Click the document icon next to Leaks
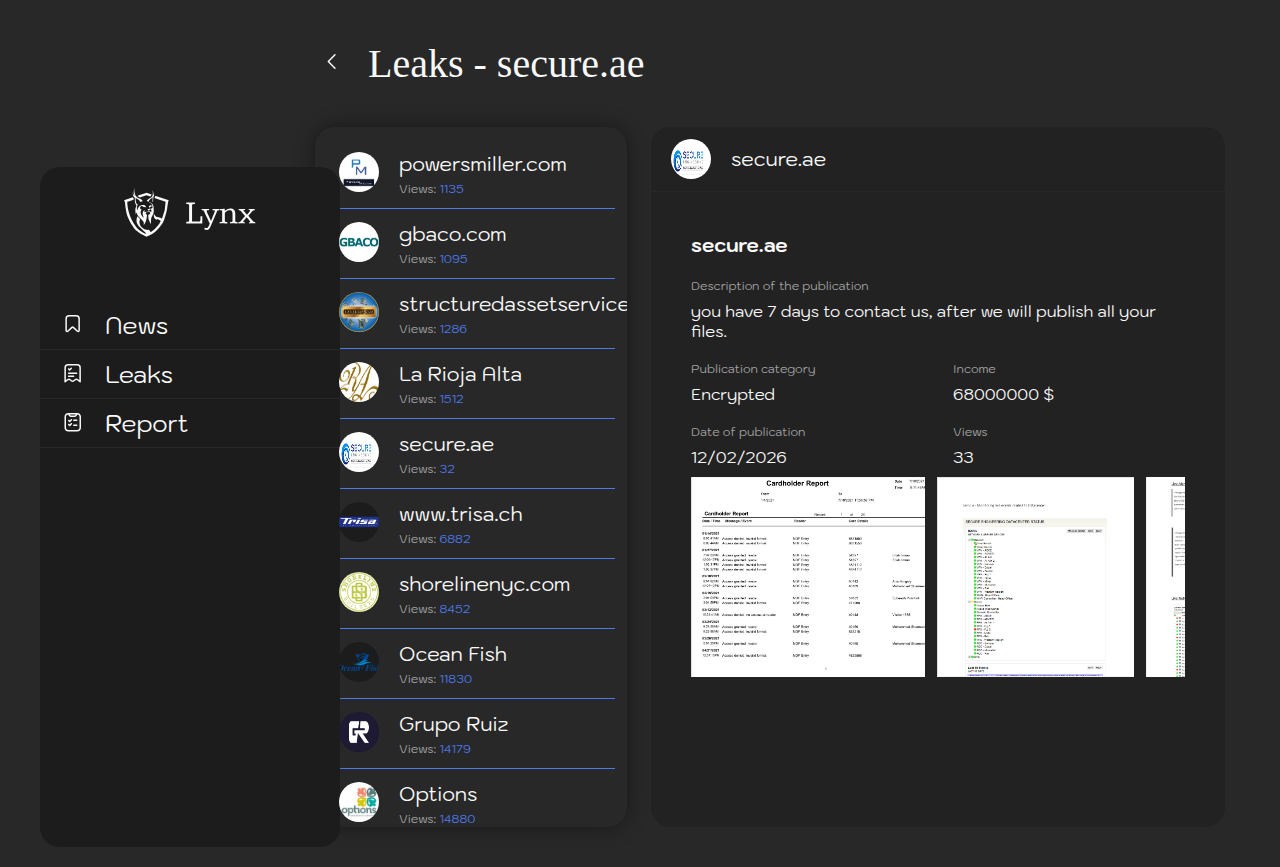1280x867 pixels. pos(73,374)
